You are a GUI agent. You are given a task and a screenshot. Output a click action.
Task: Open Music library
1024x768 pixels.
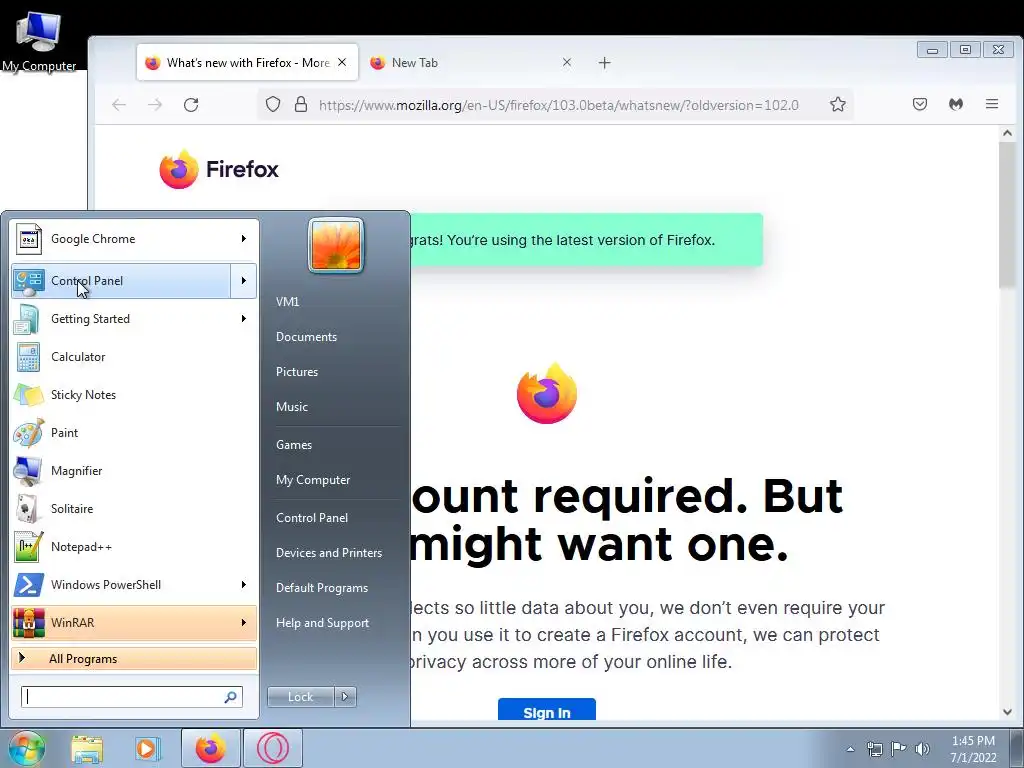(x=291, y=407)
